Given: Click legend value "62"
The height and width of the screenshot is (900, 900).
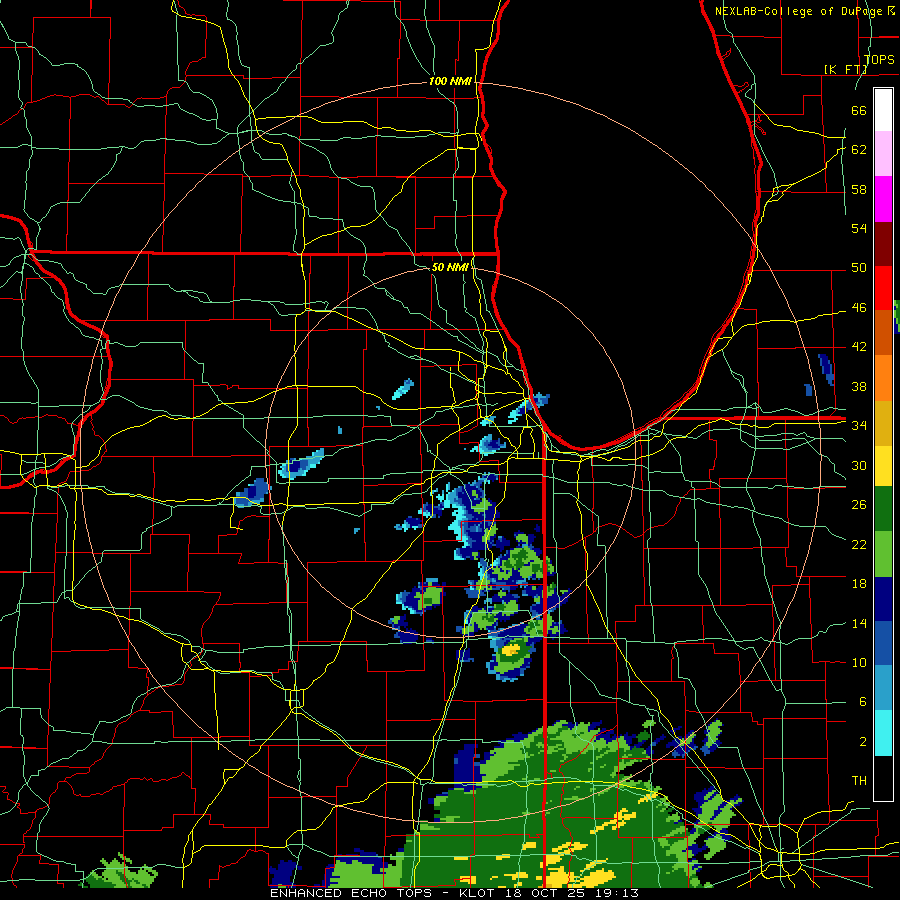Looking at the screenshot, I should click(x=859, y=150).
